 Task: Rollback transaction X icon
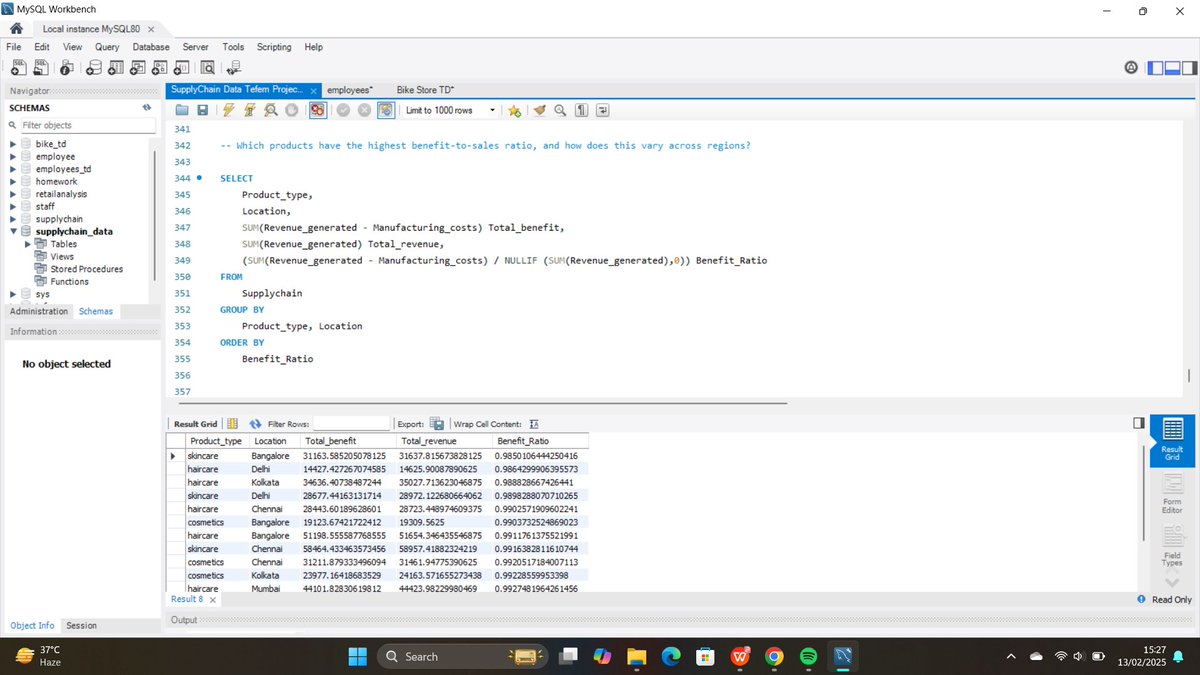tap(364, 110)
